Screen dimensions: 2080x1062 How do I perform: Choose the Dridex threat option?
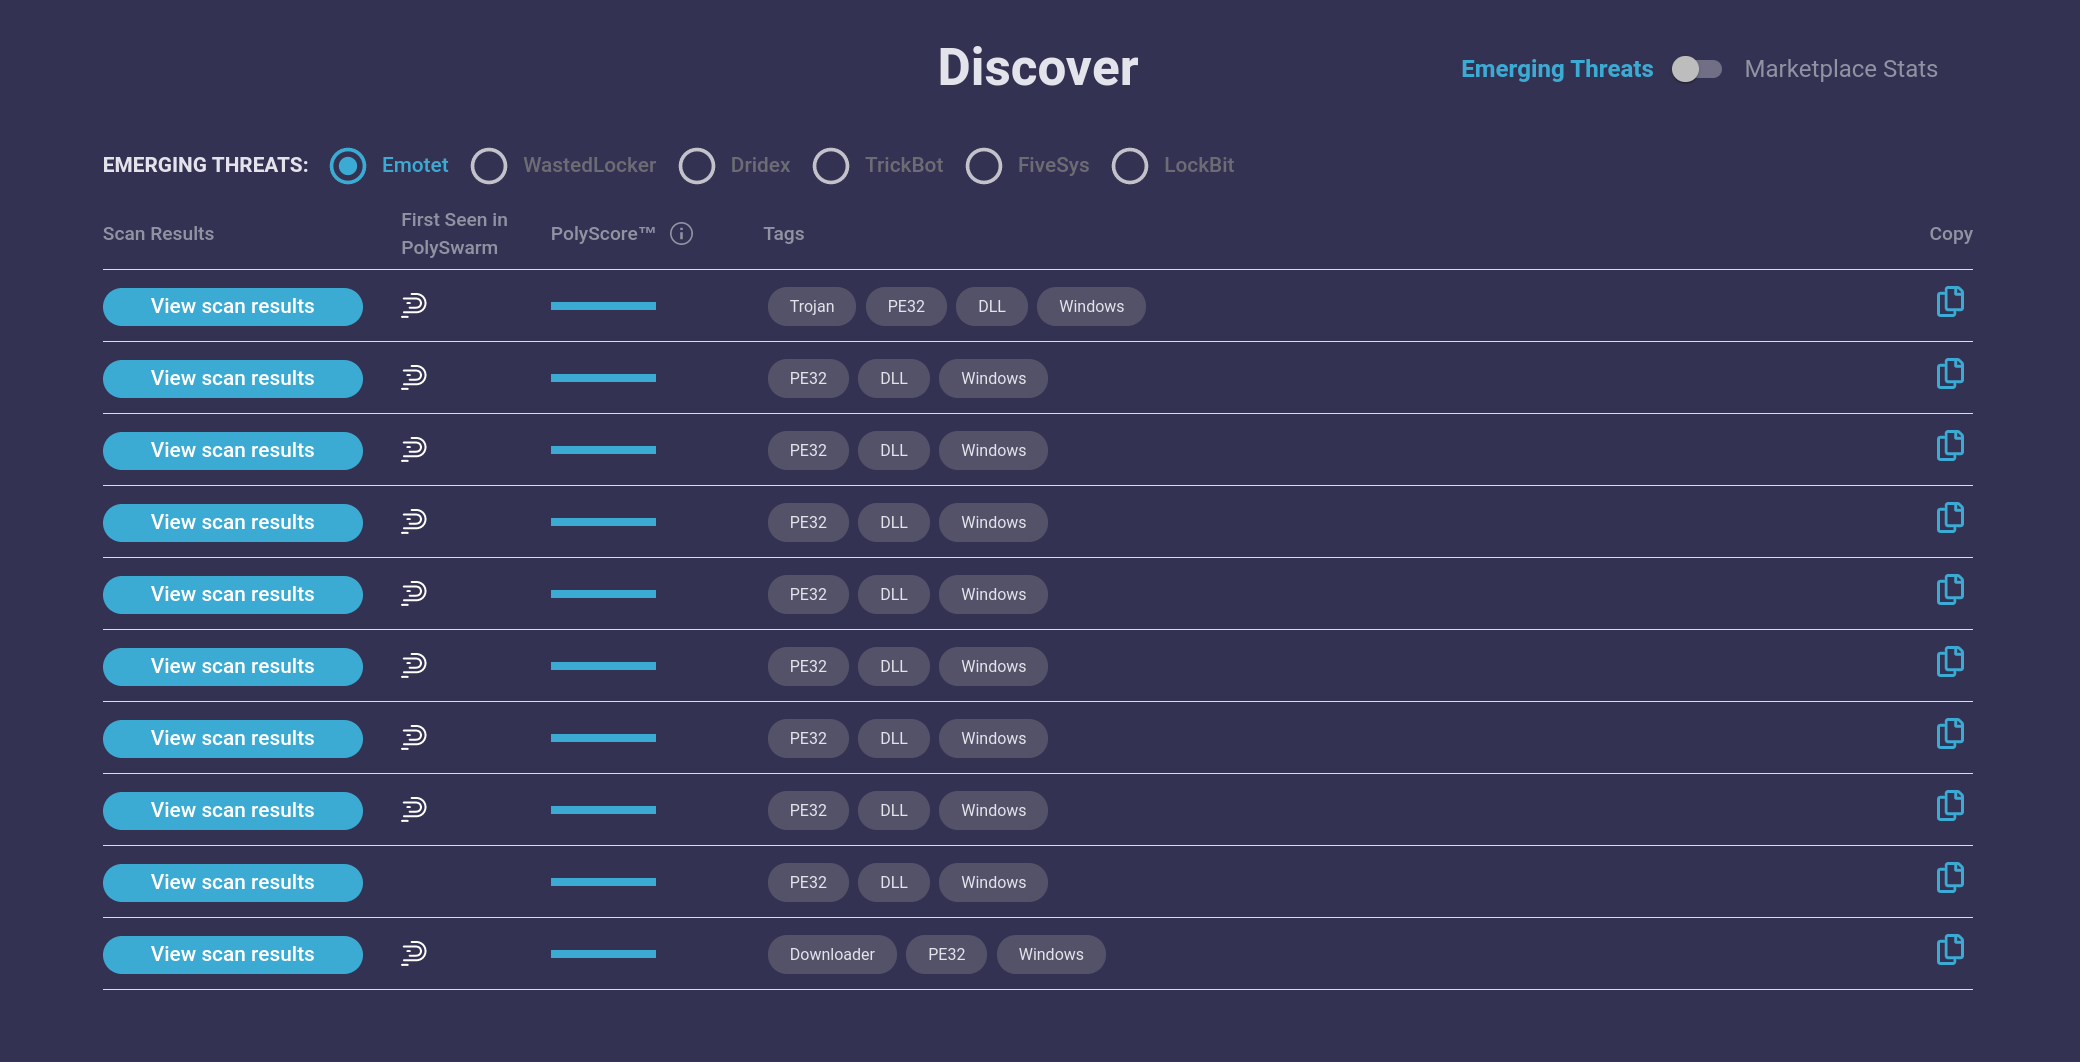coord(697,166)
